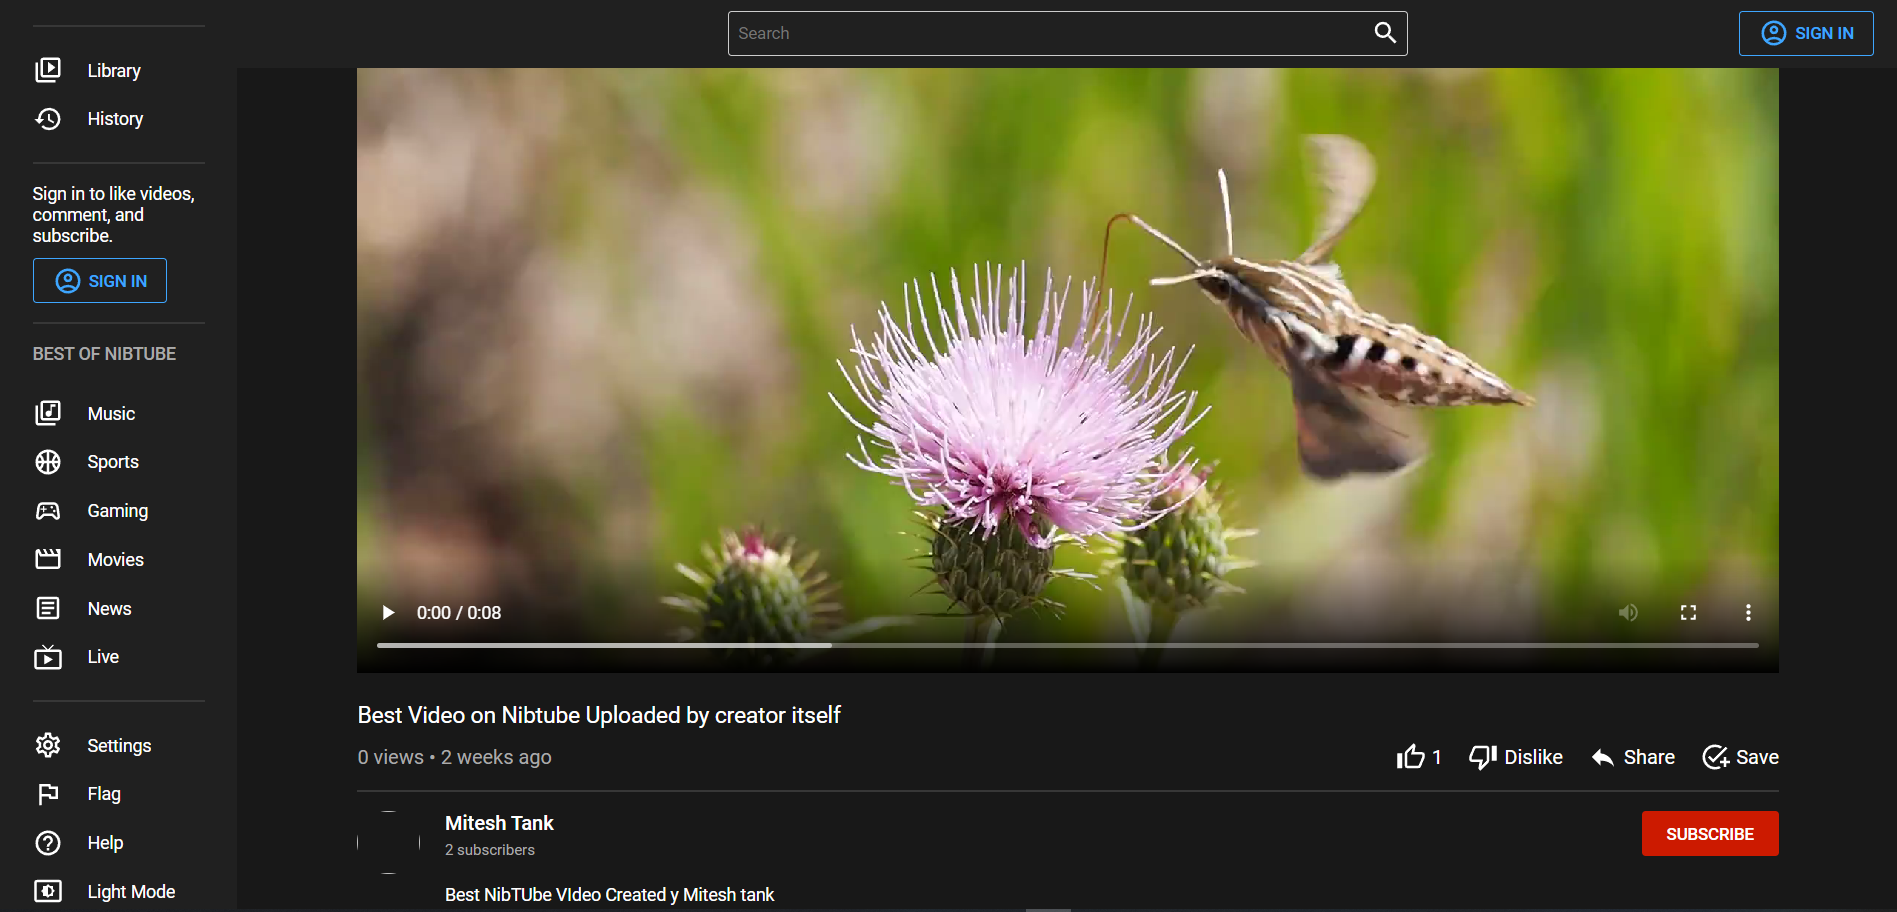Click the '2 subscribers' text

click(490, 850)
